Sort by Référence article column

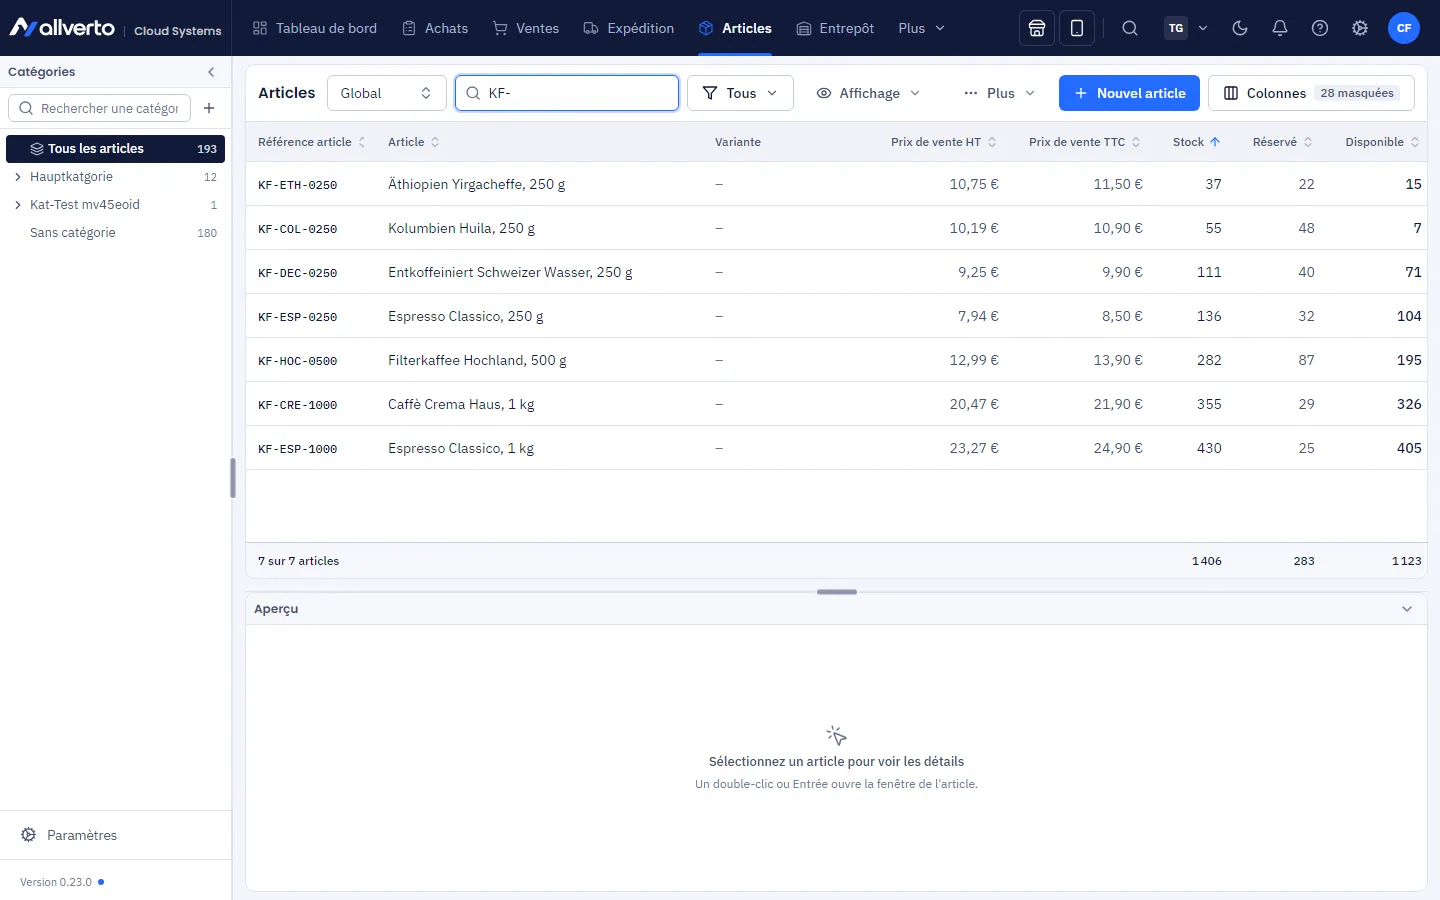[x=311, y=142]
